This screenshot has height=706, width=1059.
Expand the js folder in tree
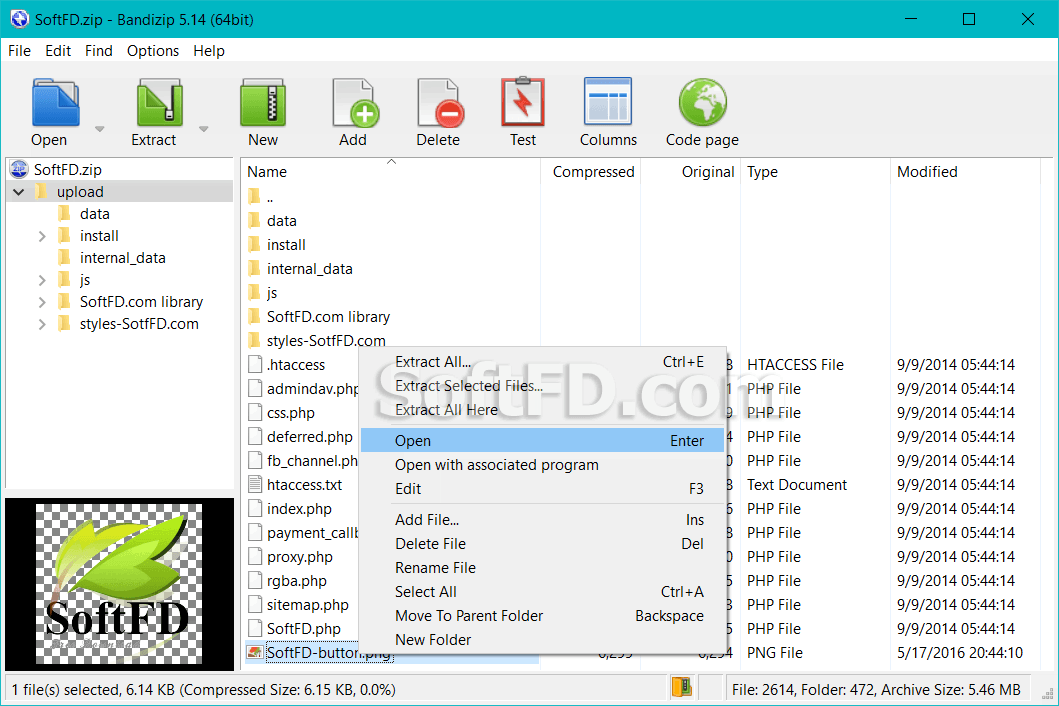pos(42,280)
